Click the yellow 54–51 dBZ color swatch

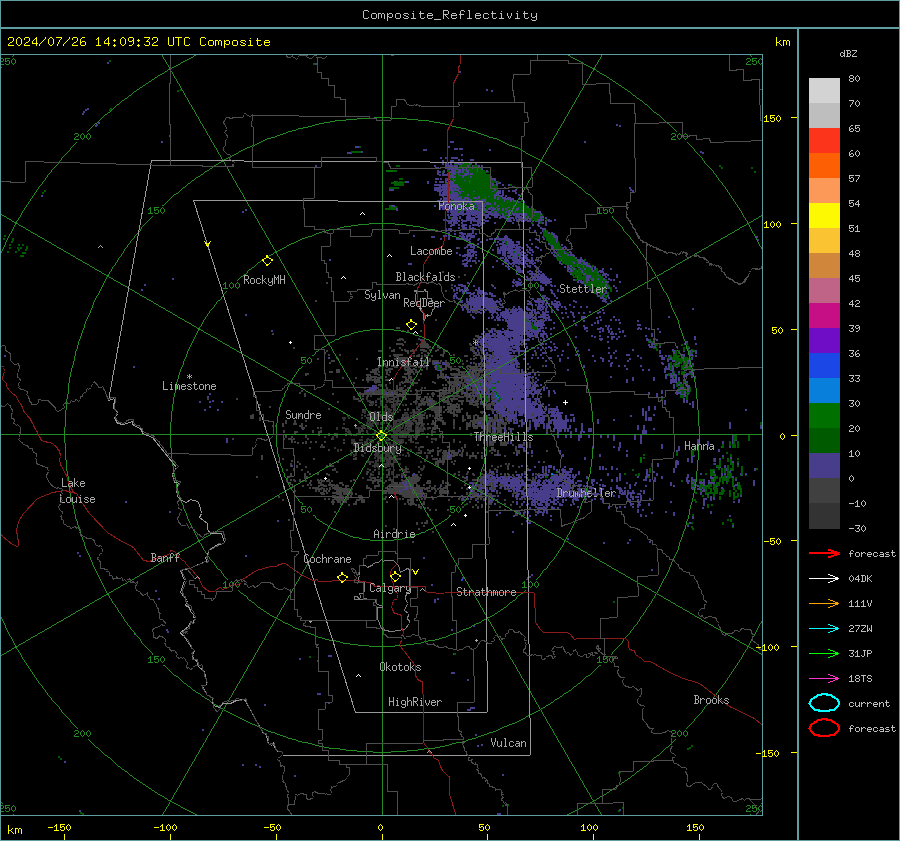click(x=824, y=216)
